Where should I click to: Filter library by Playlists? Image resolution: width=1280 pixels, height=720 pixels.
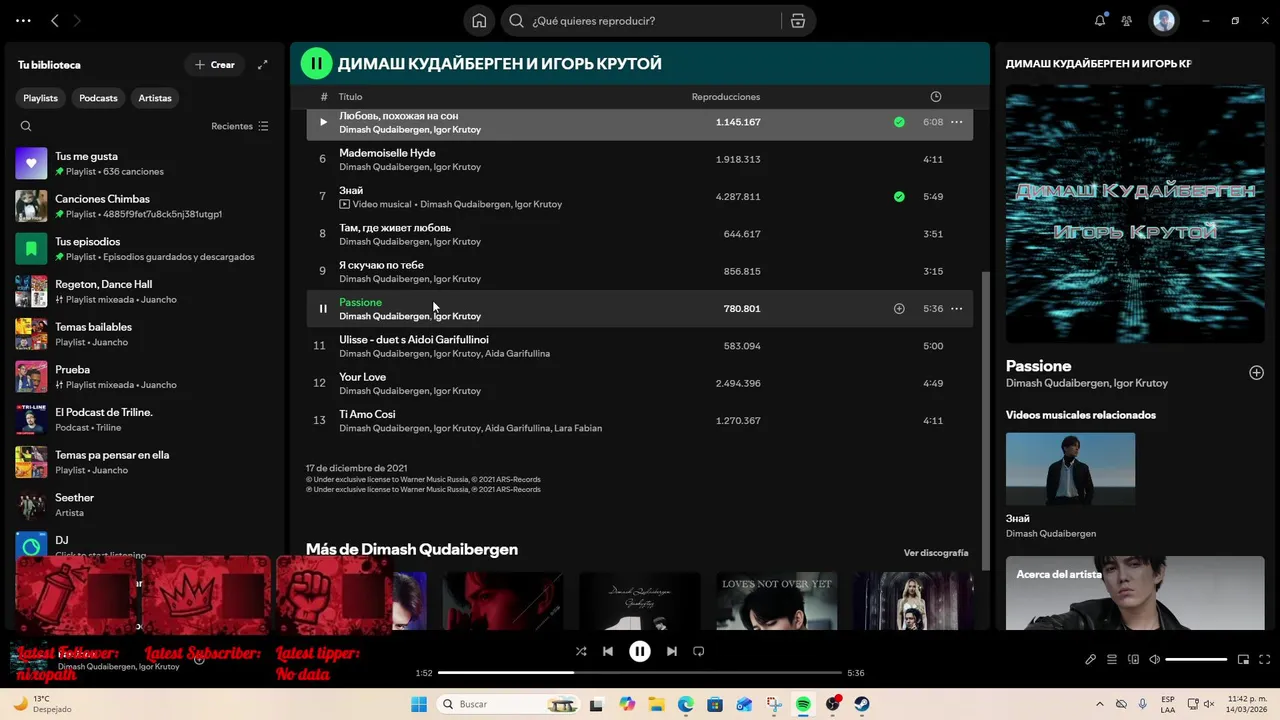pos(41,98)
